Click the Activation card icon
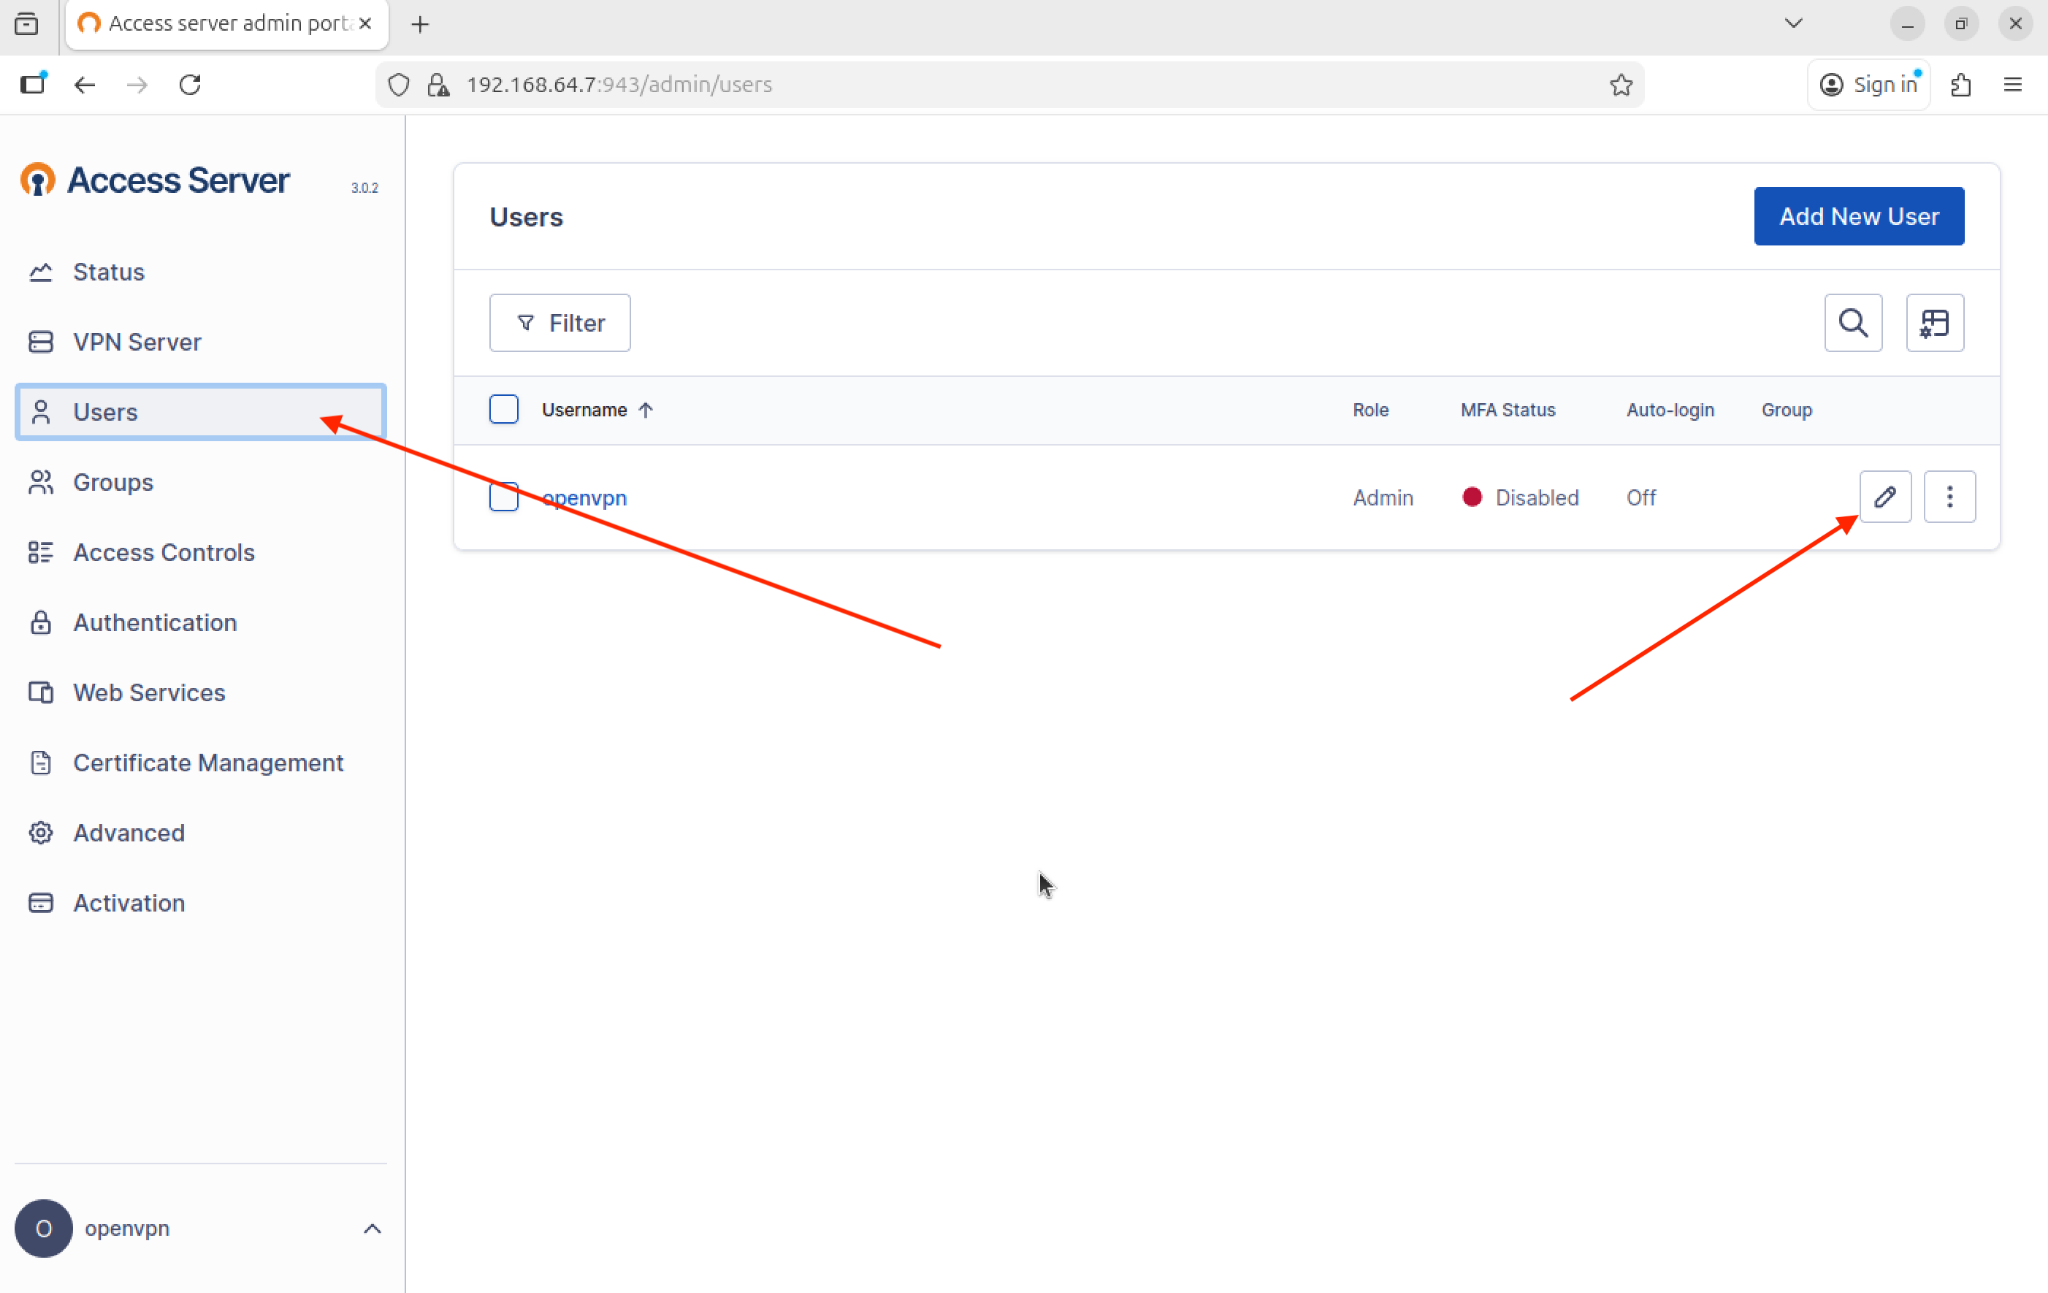This screenshot has width=2048, height=1293. (x=41, y=902)
